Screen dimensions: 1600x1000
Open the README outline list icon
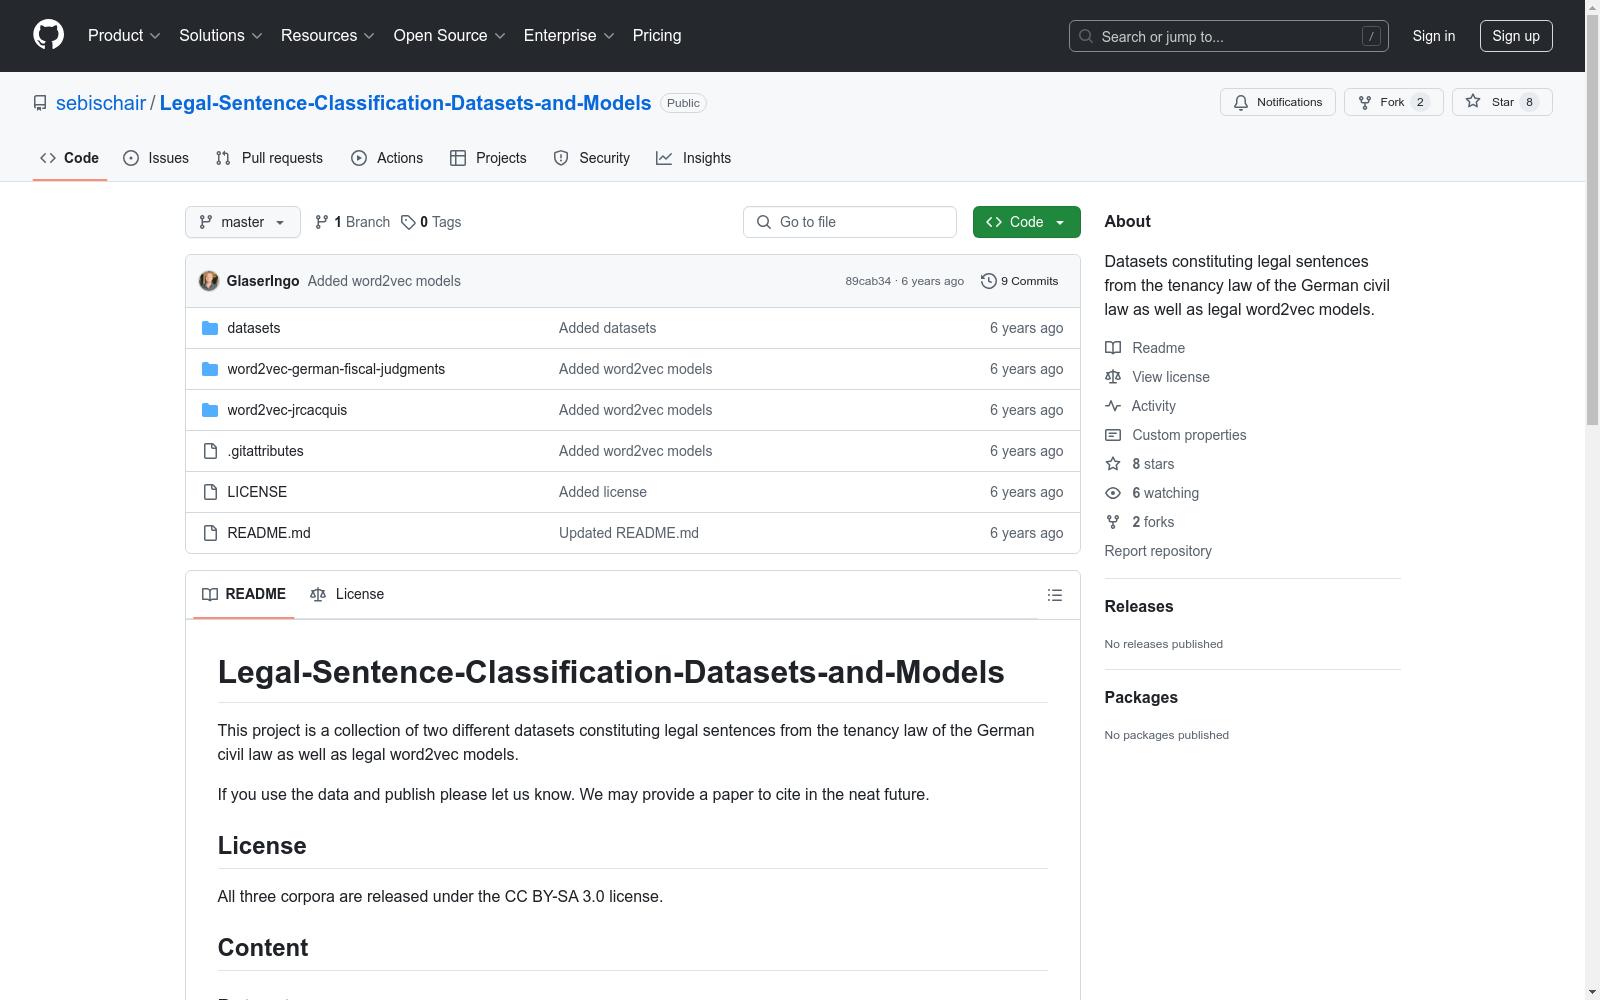pos(1055,595)
